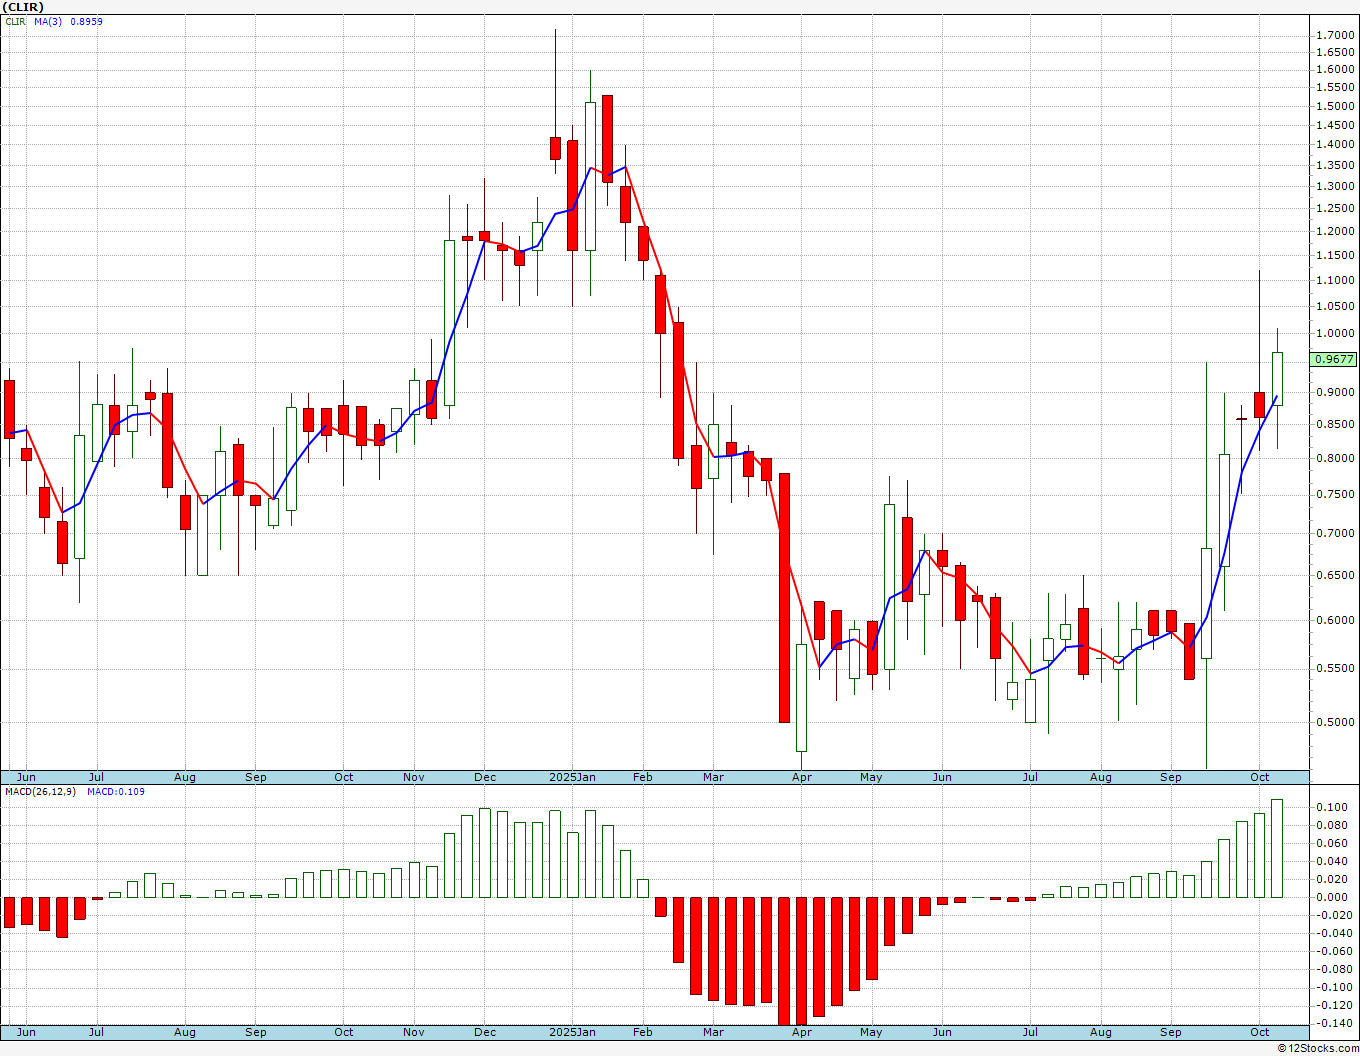Click Nov on the price chart time axis
This screenshot has height=1056, width=1360.
coord(414,777)
